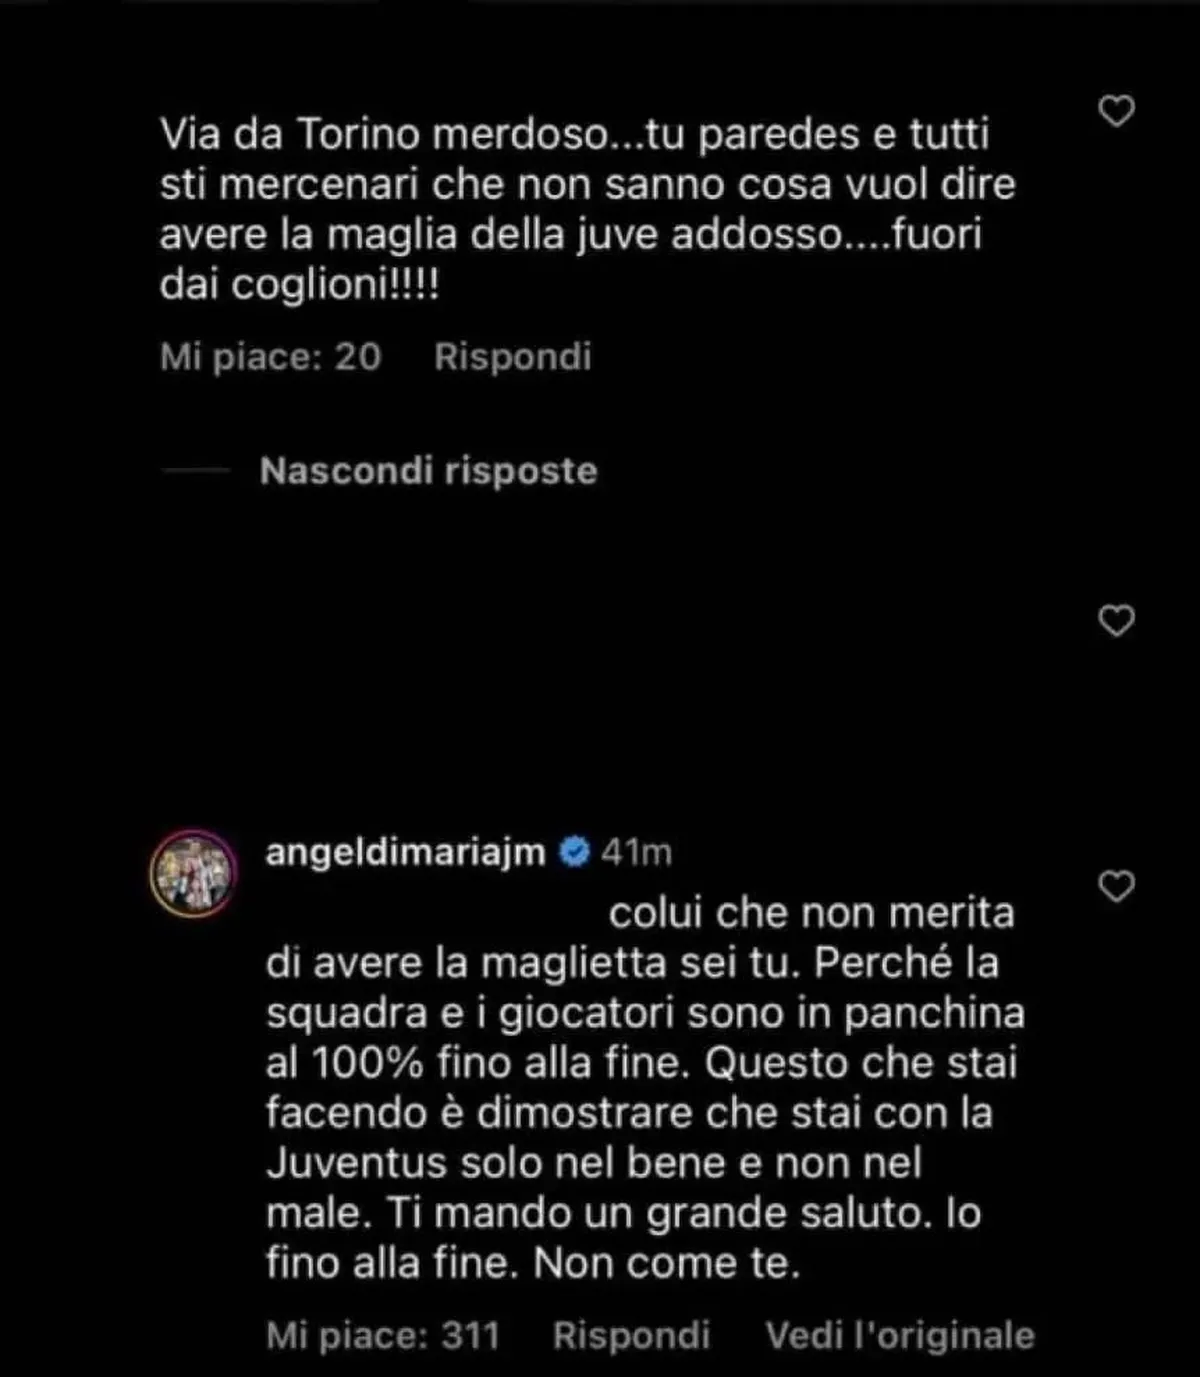Tap the dash line beside Nascondi risposte
The width and height of the screenshot is (1200, 1377).
pyautogui.click(x=199, y=472)
